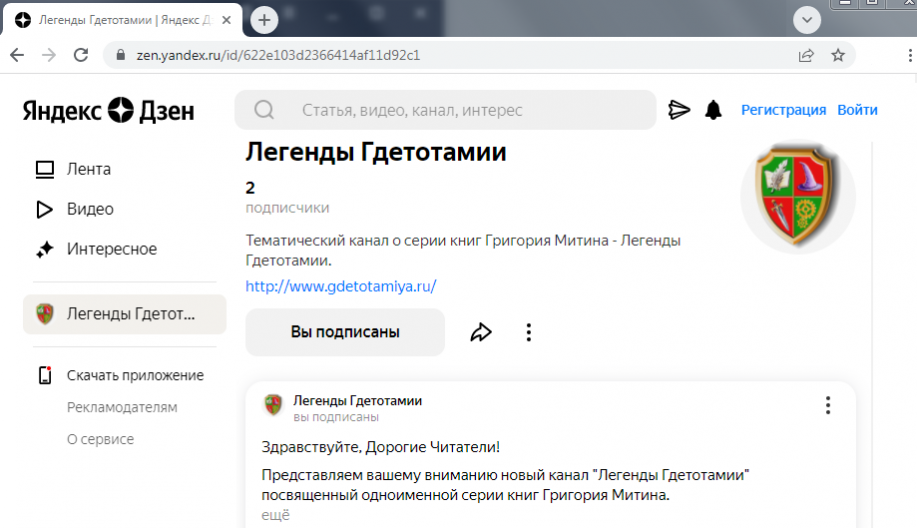Close the Легенды Гдетотамии tab
917x528 pixels.
pyautogui.click(x=227, y=20)
